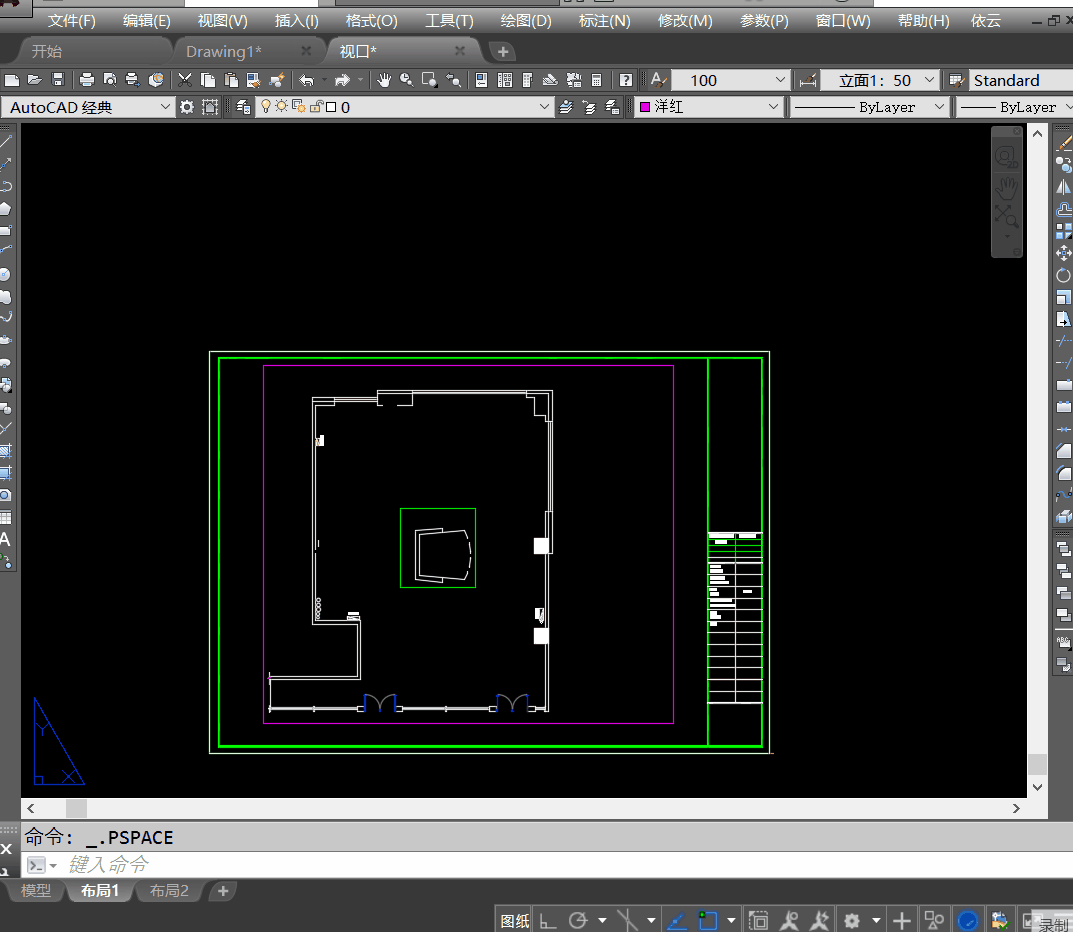
Task: Switch to the 模型 model tab
Action: tap(36, 890)
